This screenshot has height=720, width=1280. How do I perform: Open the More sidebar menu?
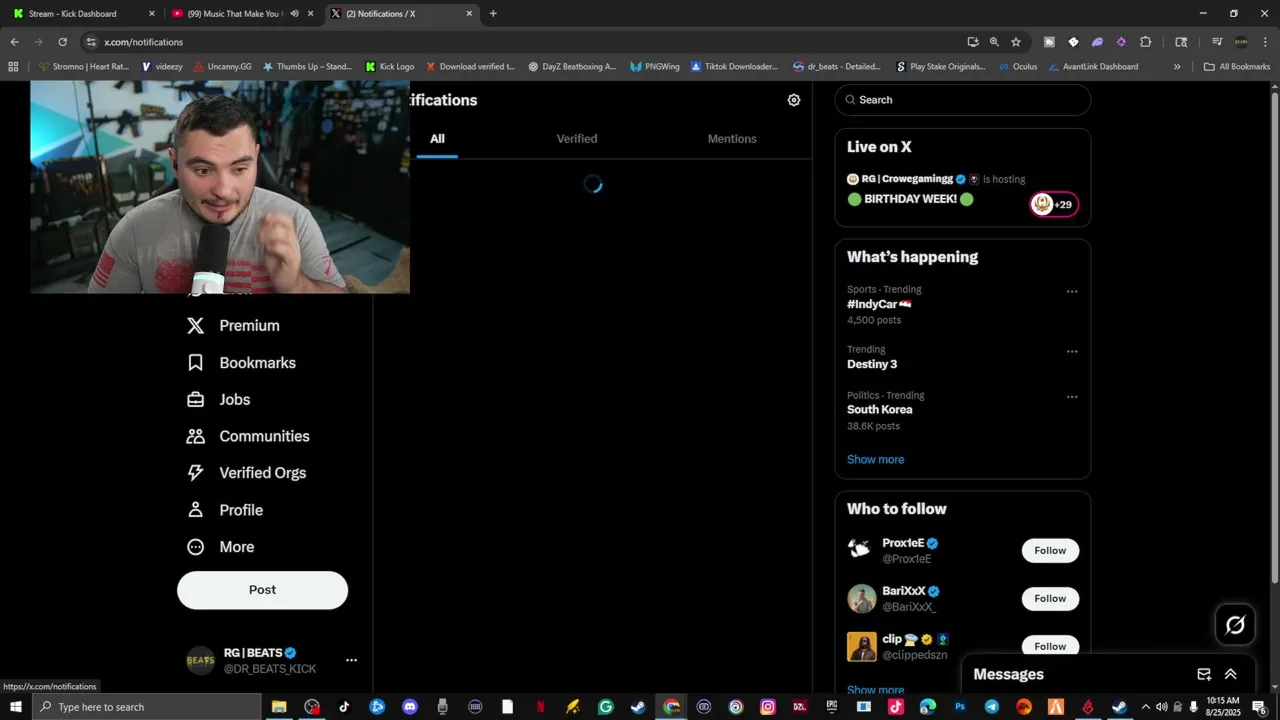221,547
